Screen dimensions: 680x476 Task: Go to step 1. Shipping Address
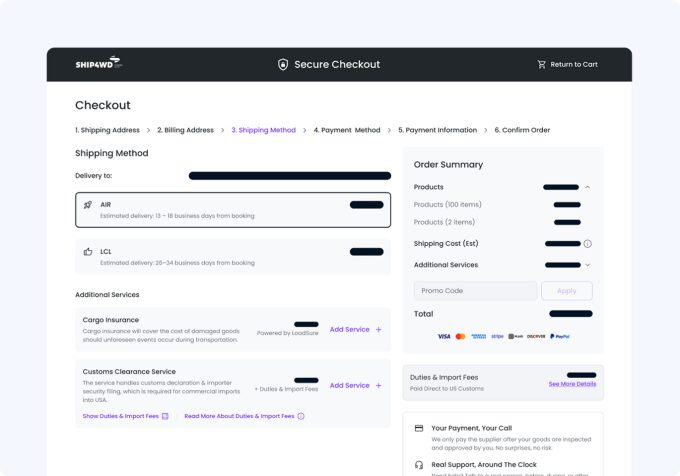(107, 130)
